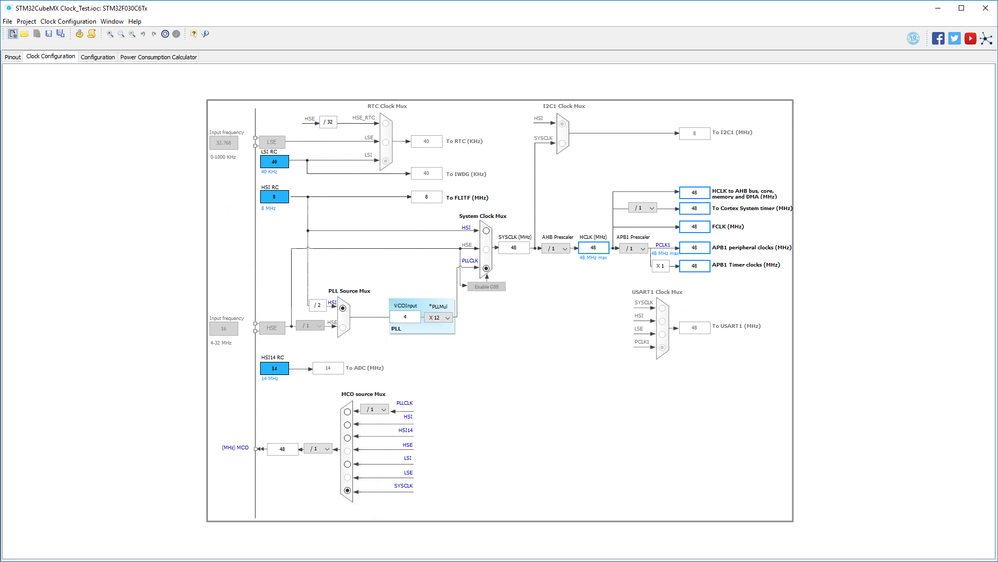
Task: Open the Facebook icon link
Action: pyautogui.click(x=938, y=38)
